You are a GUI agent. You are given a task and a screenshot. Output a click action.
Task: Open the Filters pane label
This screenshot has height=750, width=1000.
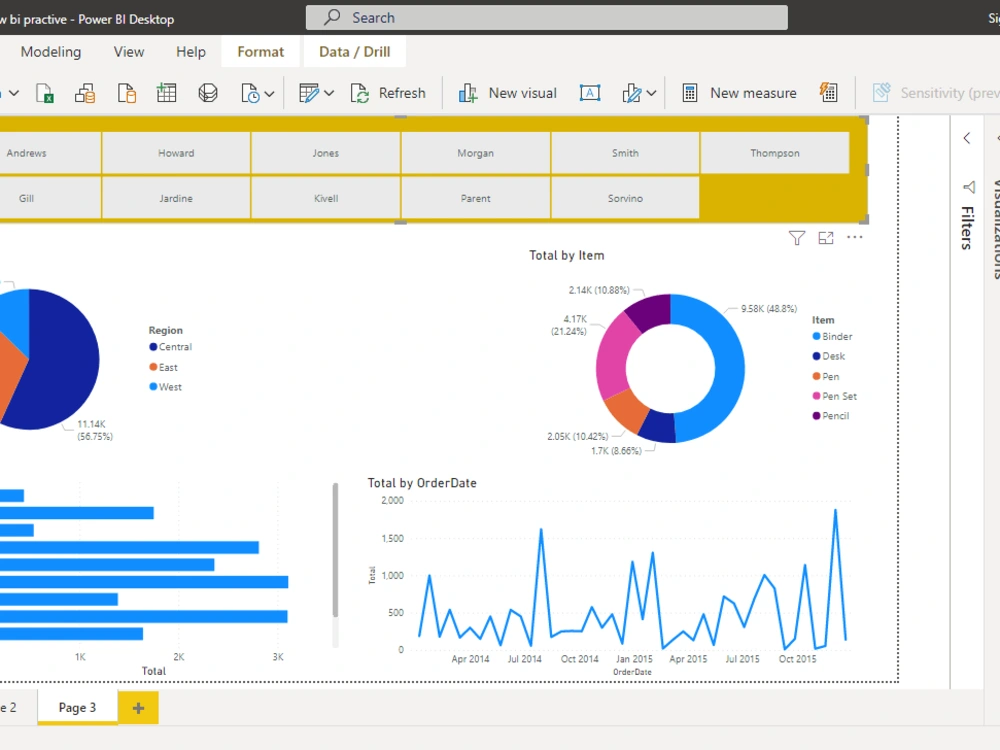tap(967, 228)
